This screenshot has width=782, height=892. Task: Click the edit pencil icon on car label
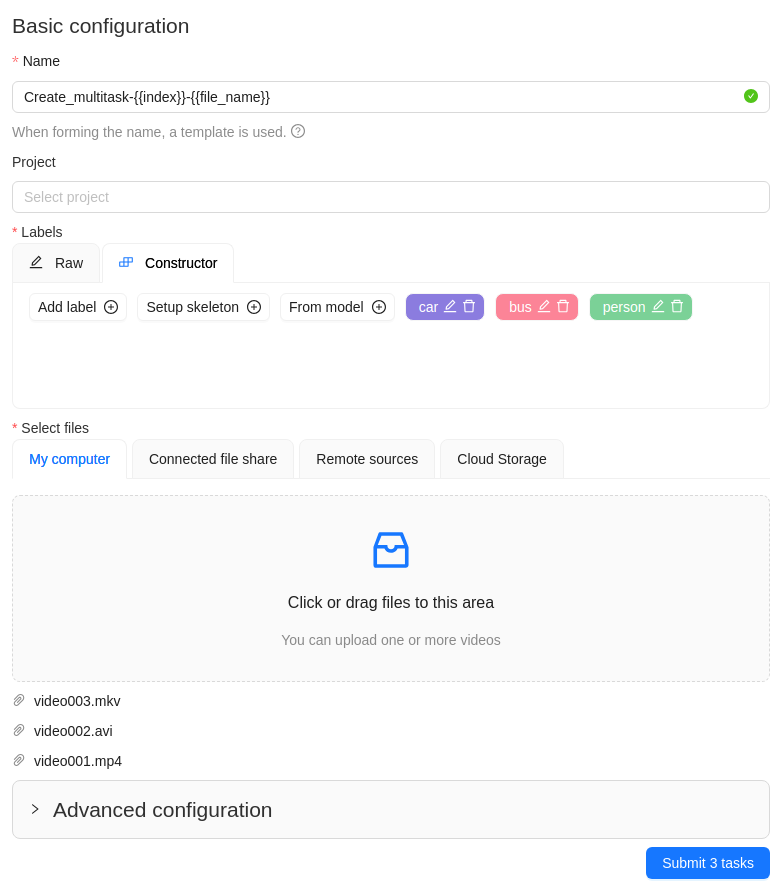pyautogui.click(x=450, y=306)
